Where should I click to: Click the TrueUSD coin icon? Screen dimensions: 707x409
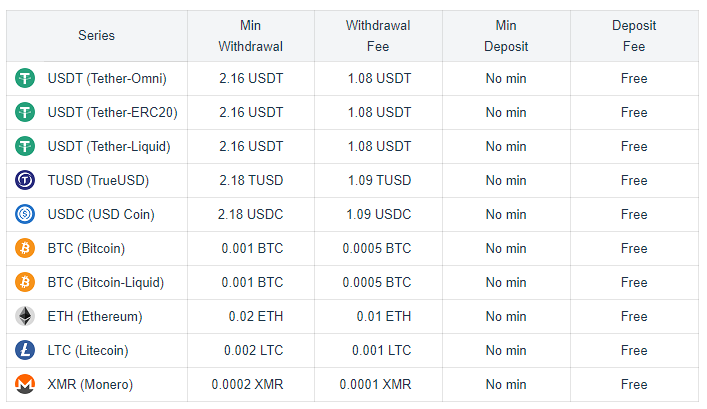25,180
